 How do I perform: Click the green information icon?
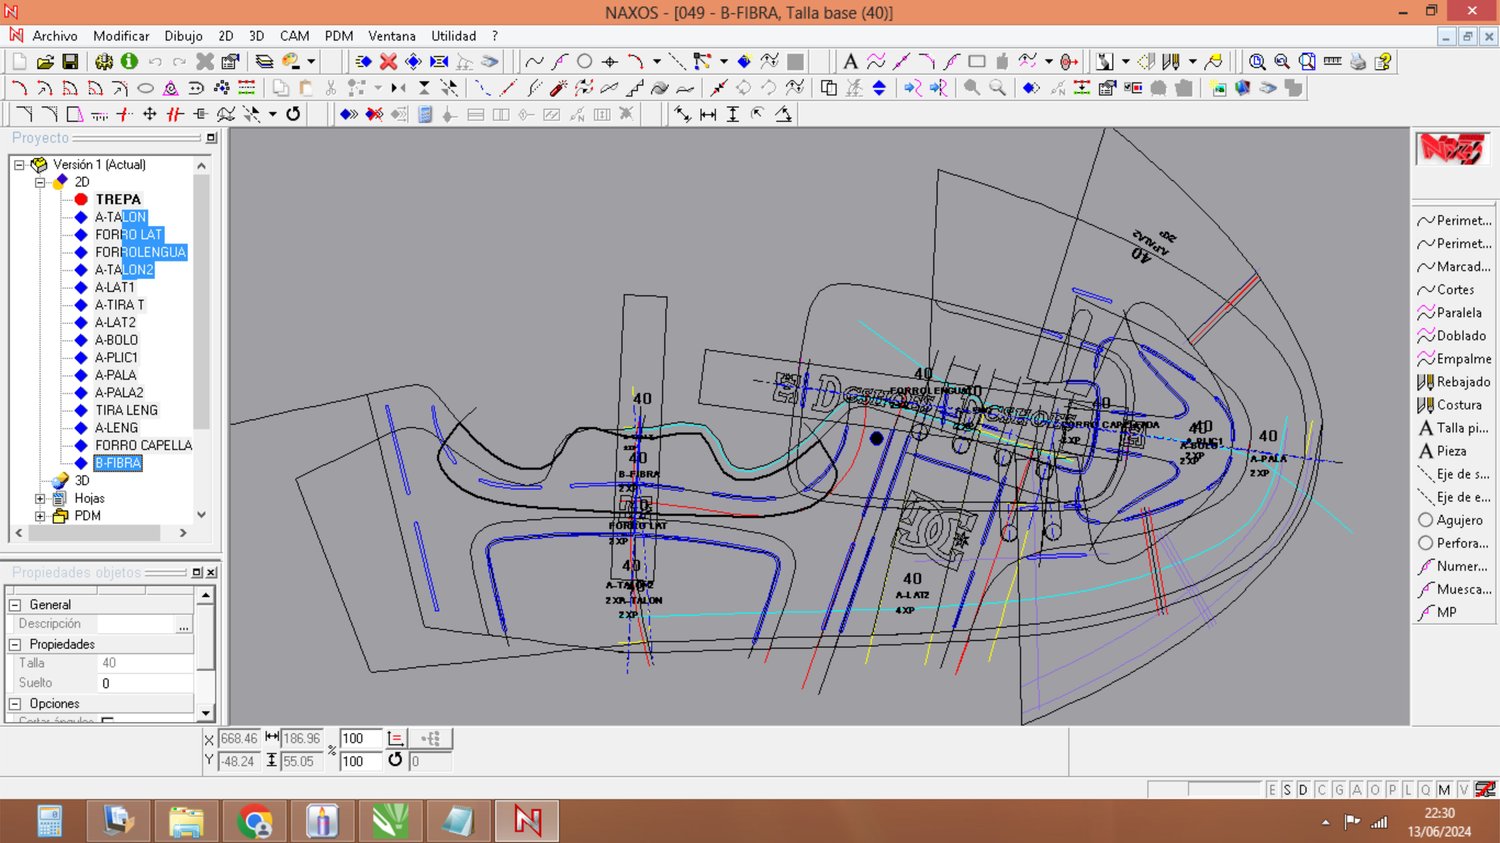tap(129, 62)
